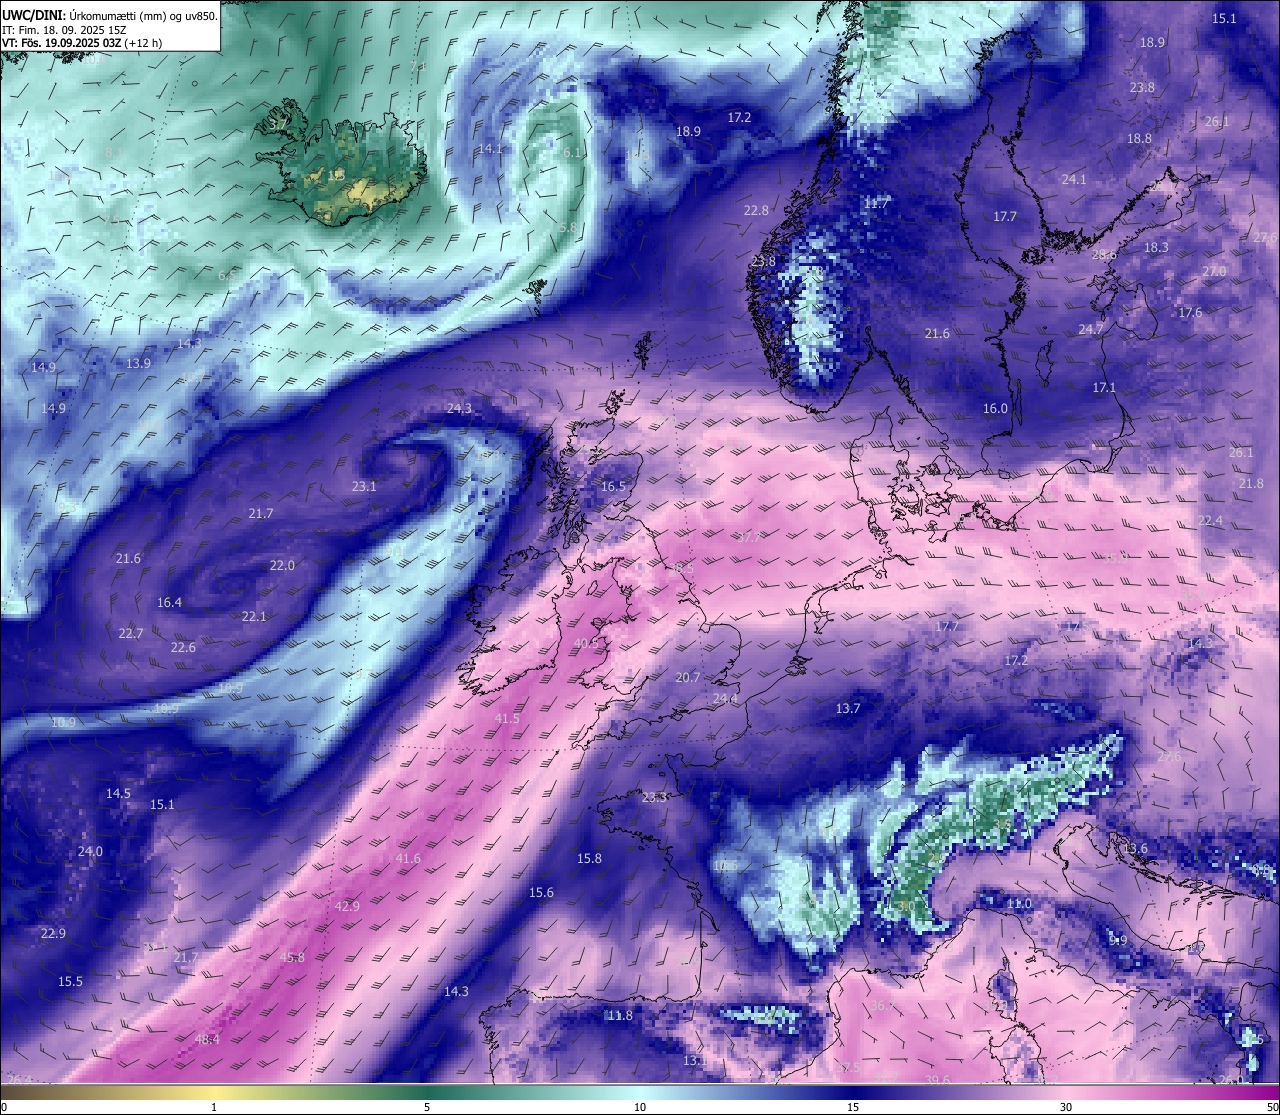
Task: Click the 20.7 value over England
Action: [x=688, y=677]
